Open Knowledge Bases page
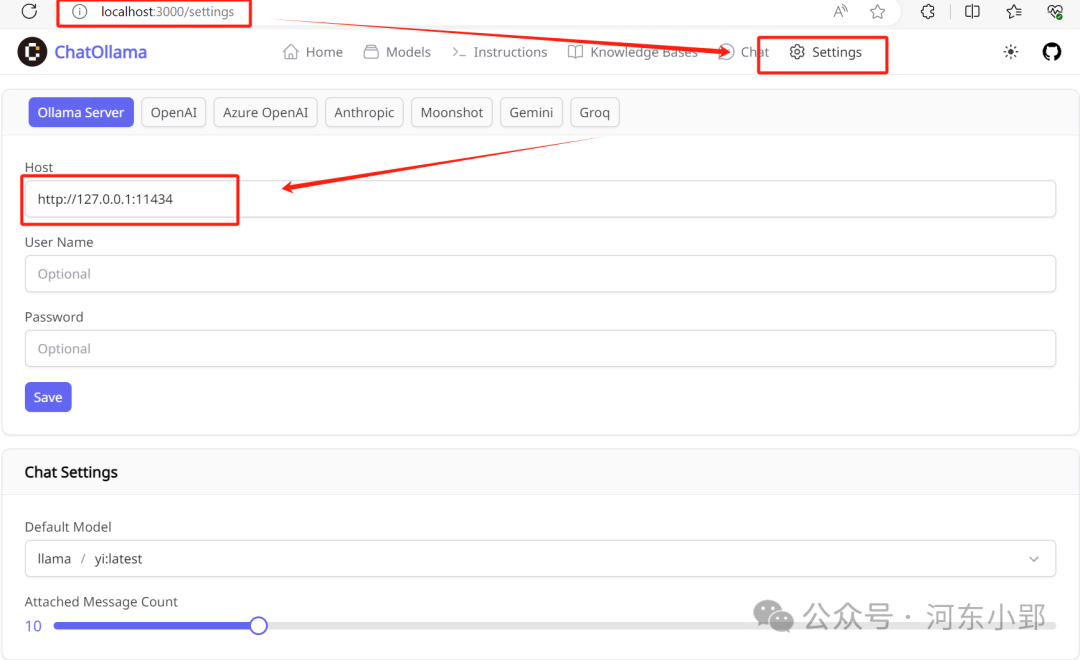The height and width of the screenshot is (660, 1080). pos(632,52)
